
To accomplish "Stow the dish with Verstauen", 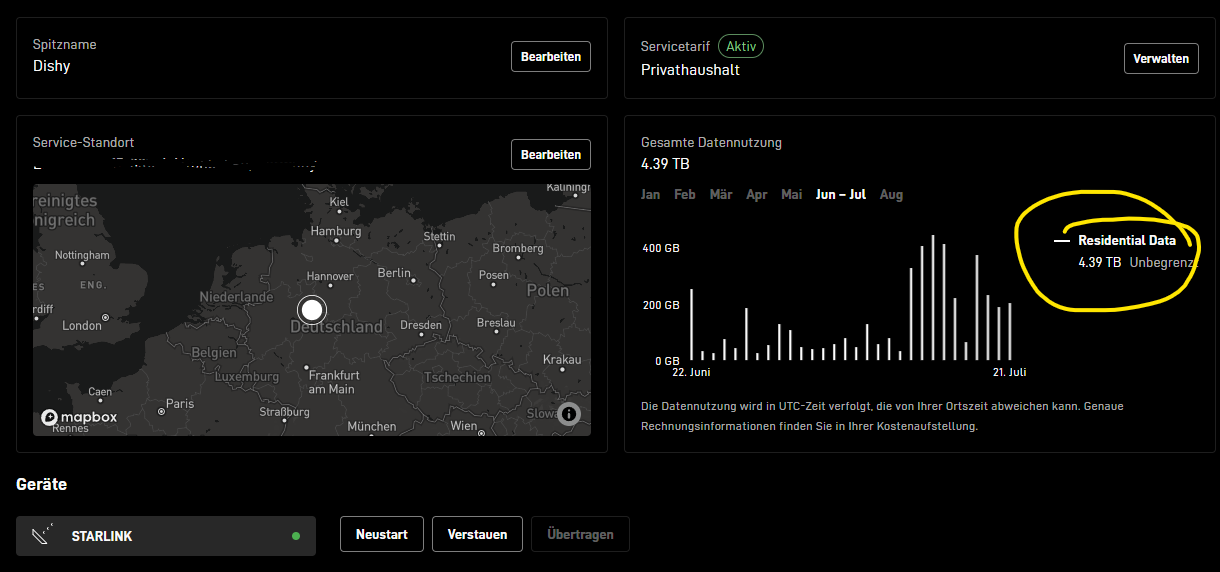I will pos(478,534).
